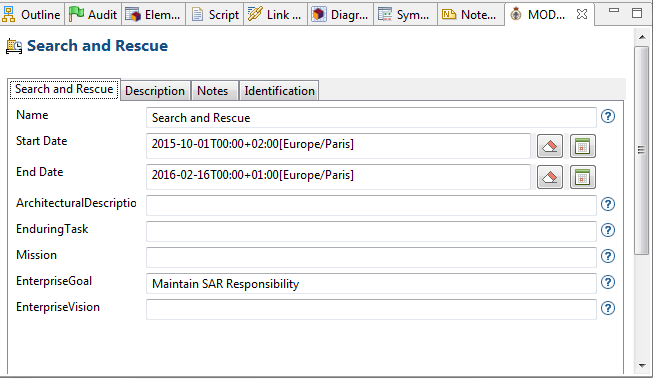653x379 pixels.
Task: Clear the Start Date with eraser icon
Action: point(550,146)
